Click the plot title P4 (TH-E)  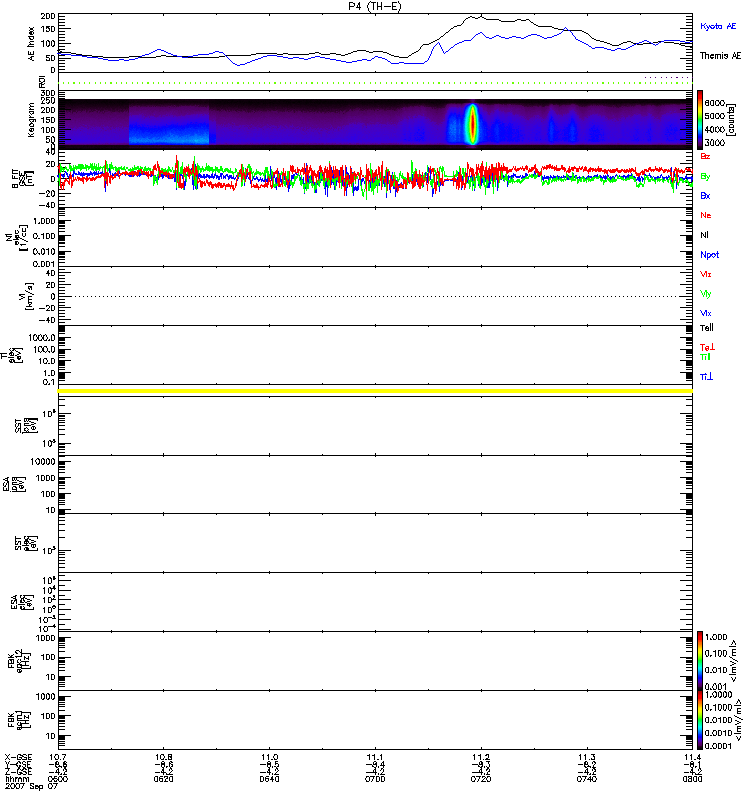coord(375,6)
